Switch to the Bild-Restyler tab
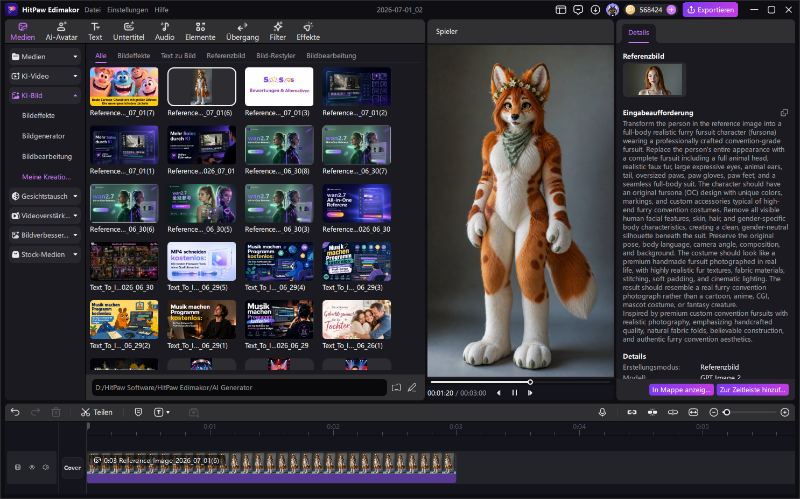 276,56
